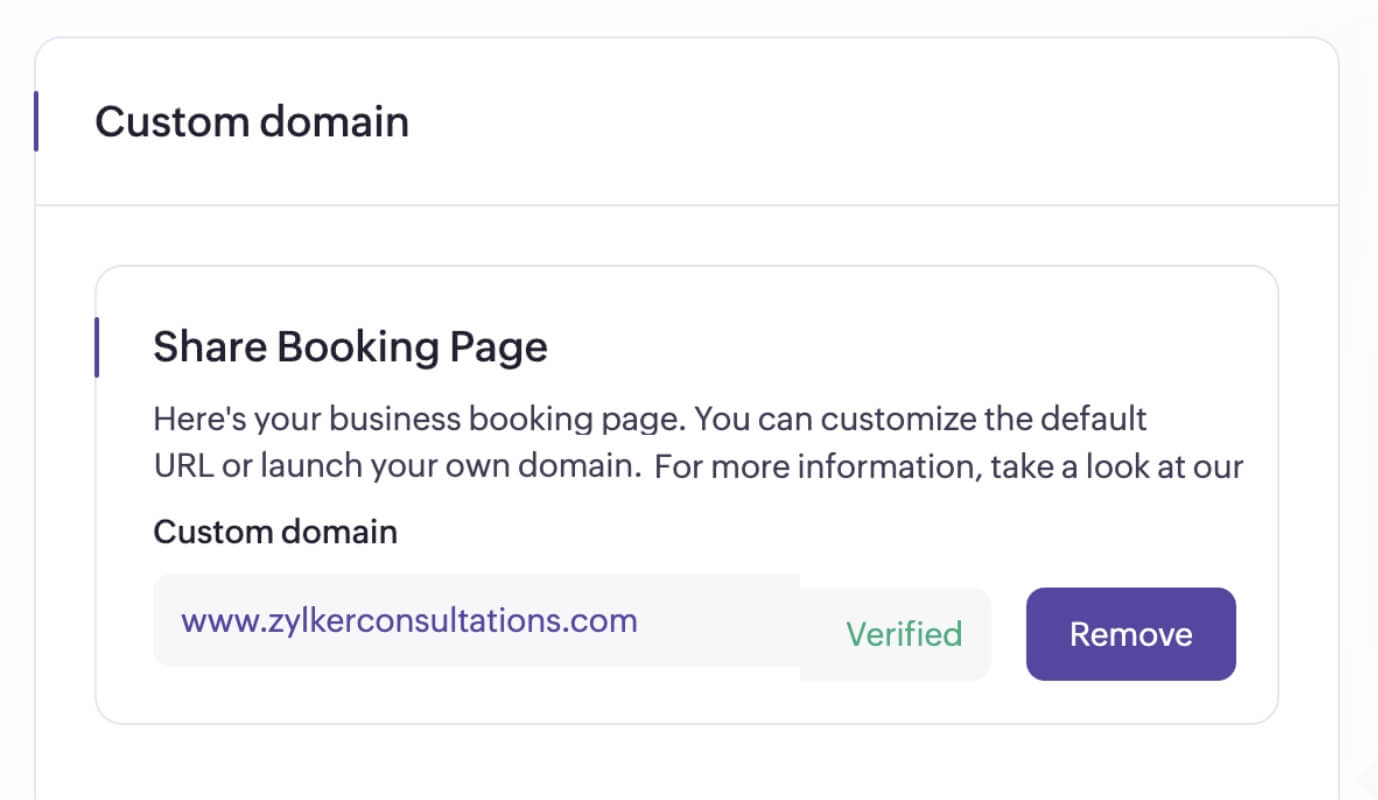This screenshot has width=1378, height=800.
Task: Click the word "Booking" in the card heading
Action: (x=357, y=347)
